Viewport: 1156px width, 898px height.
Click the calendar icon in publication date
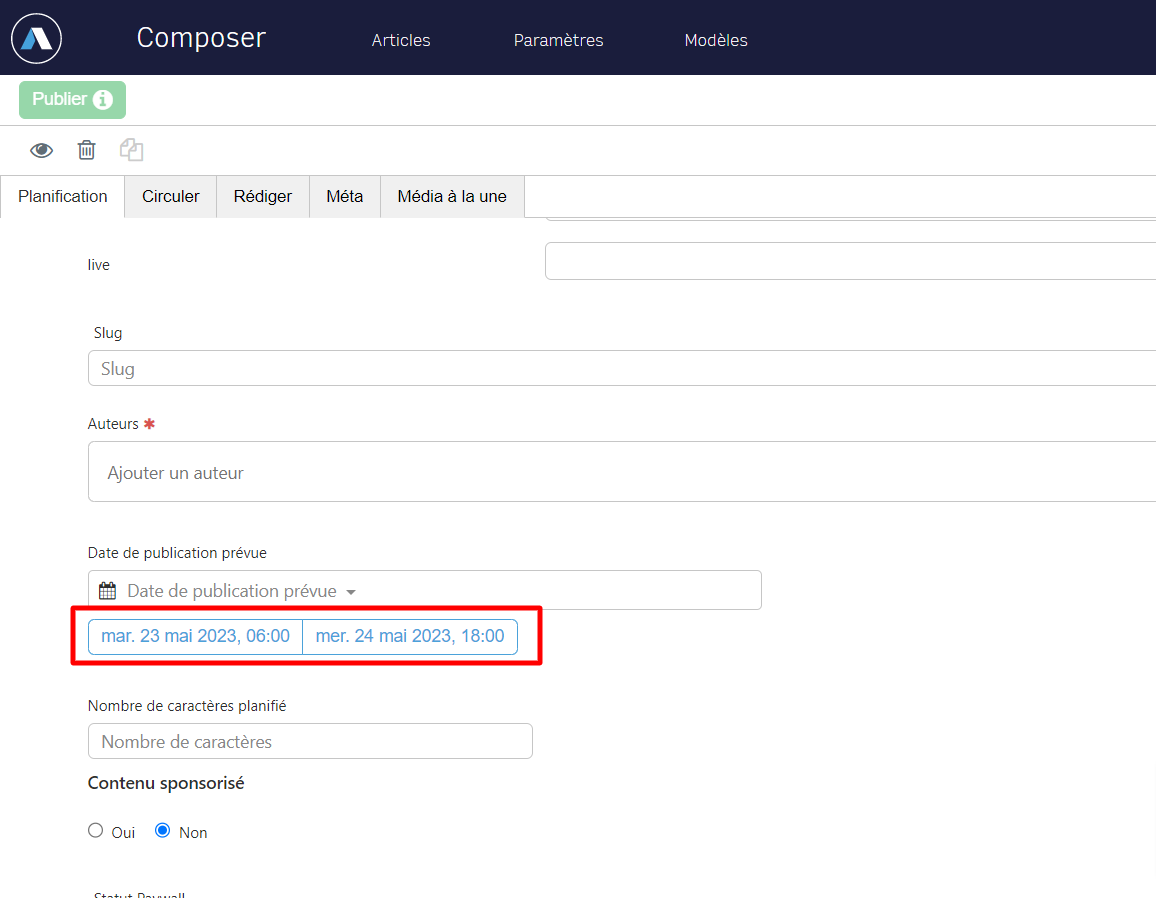tap(108, 591)
